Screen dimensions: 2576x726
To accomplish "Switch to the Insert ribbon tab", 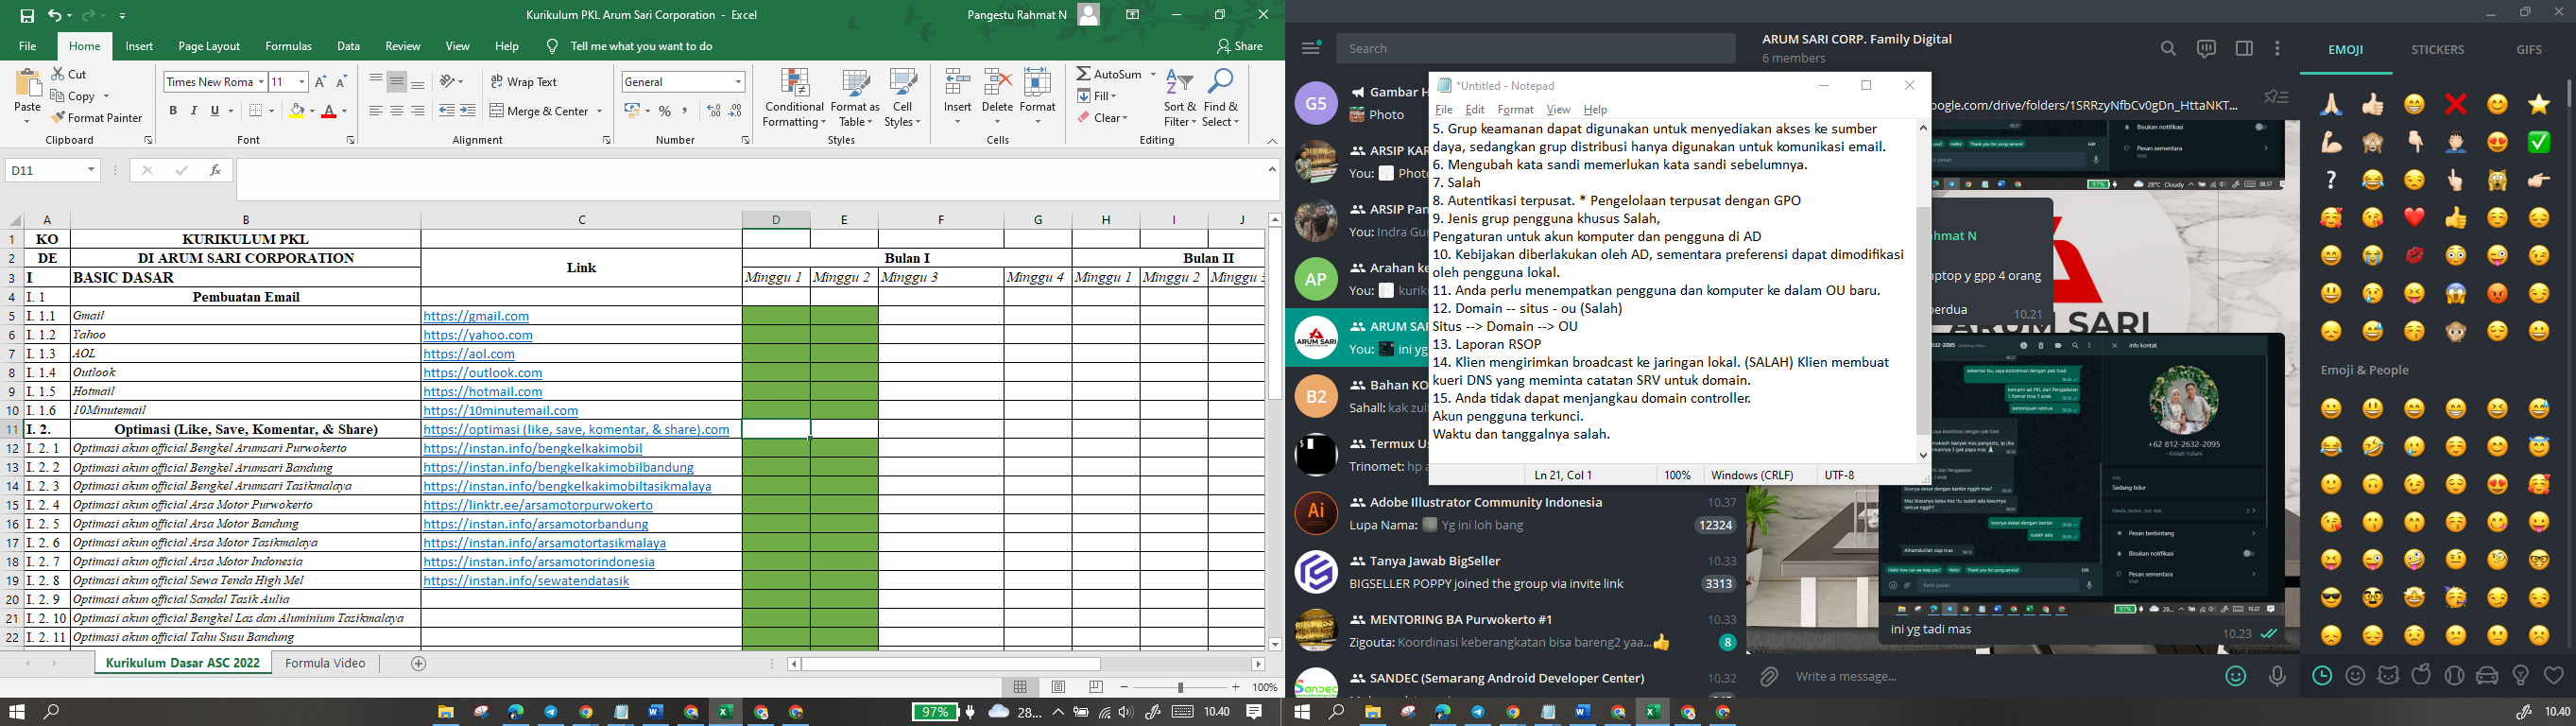I will 139,46.
